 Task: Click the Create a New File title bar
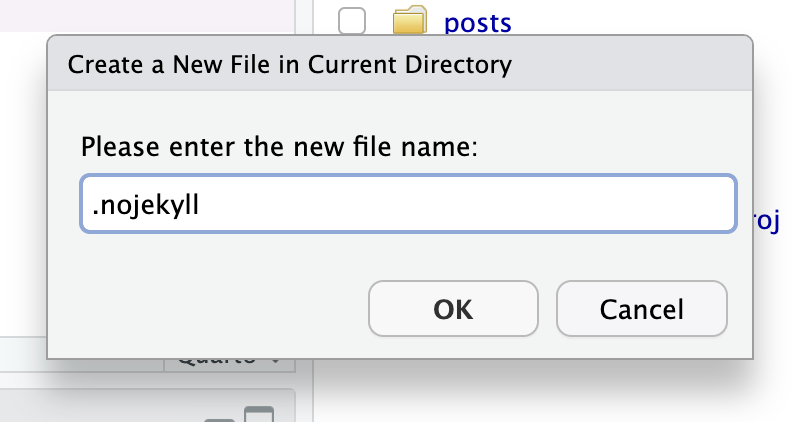coord(400,64)
